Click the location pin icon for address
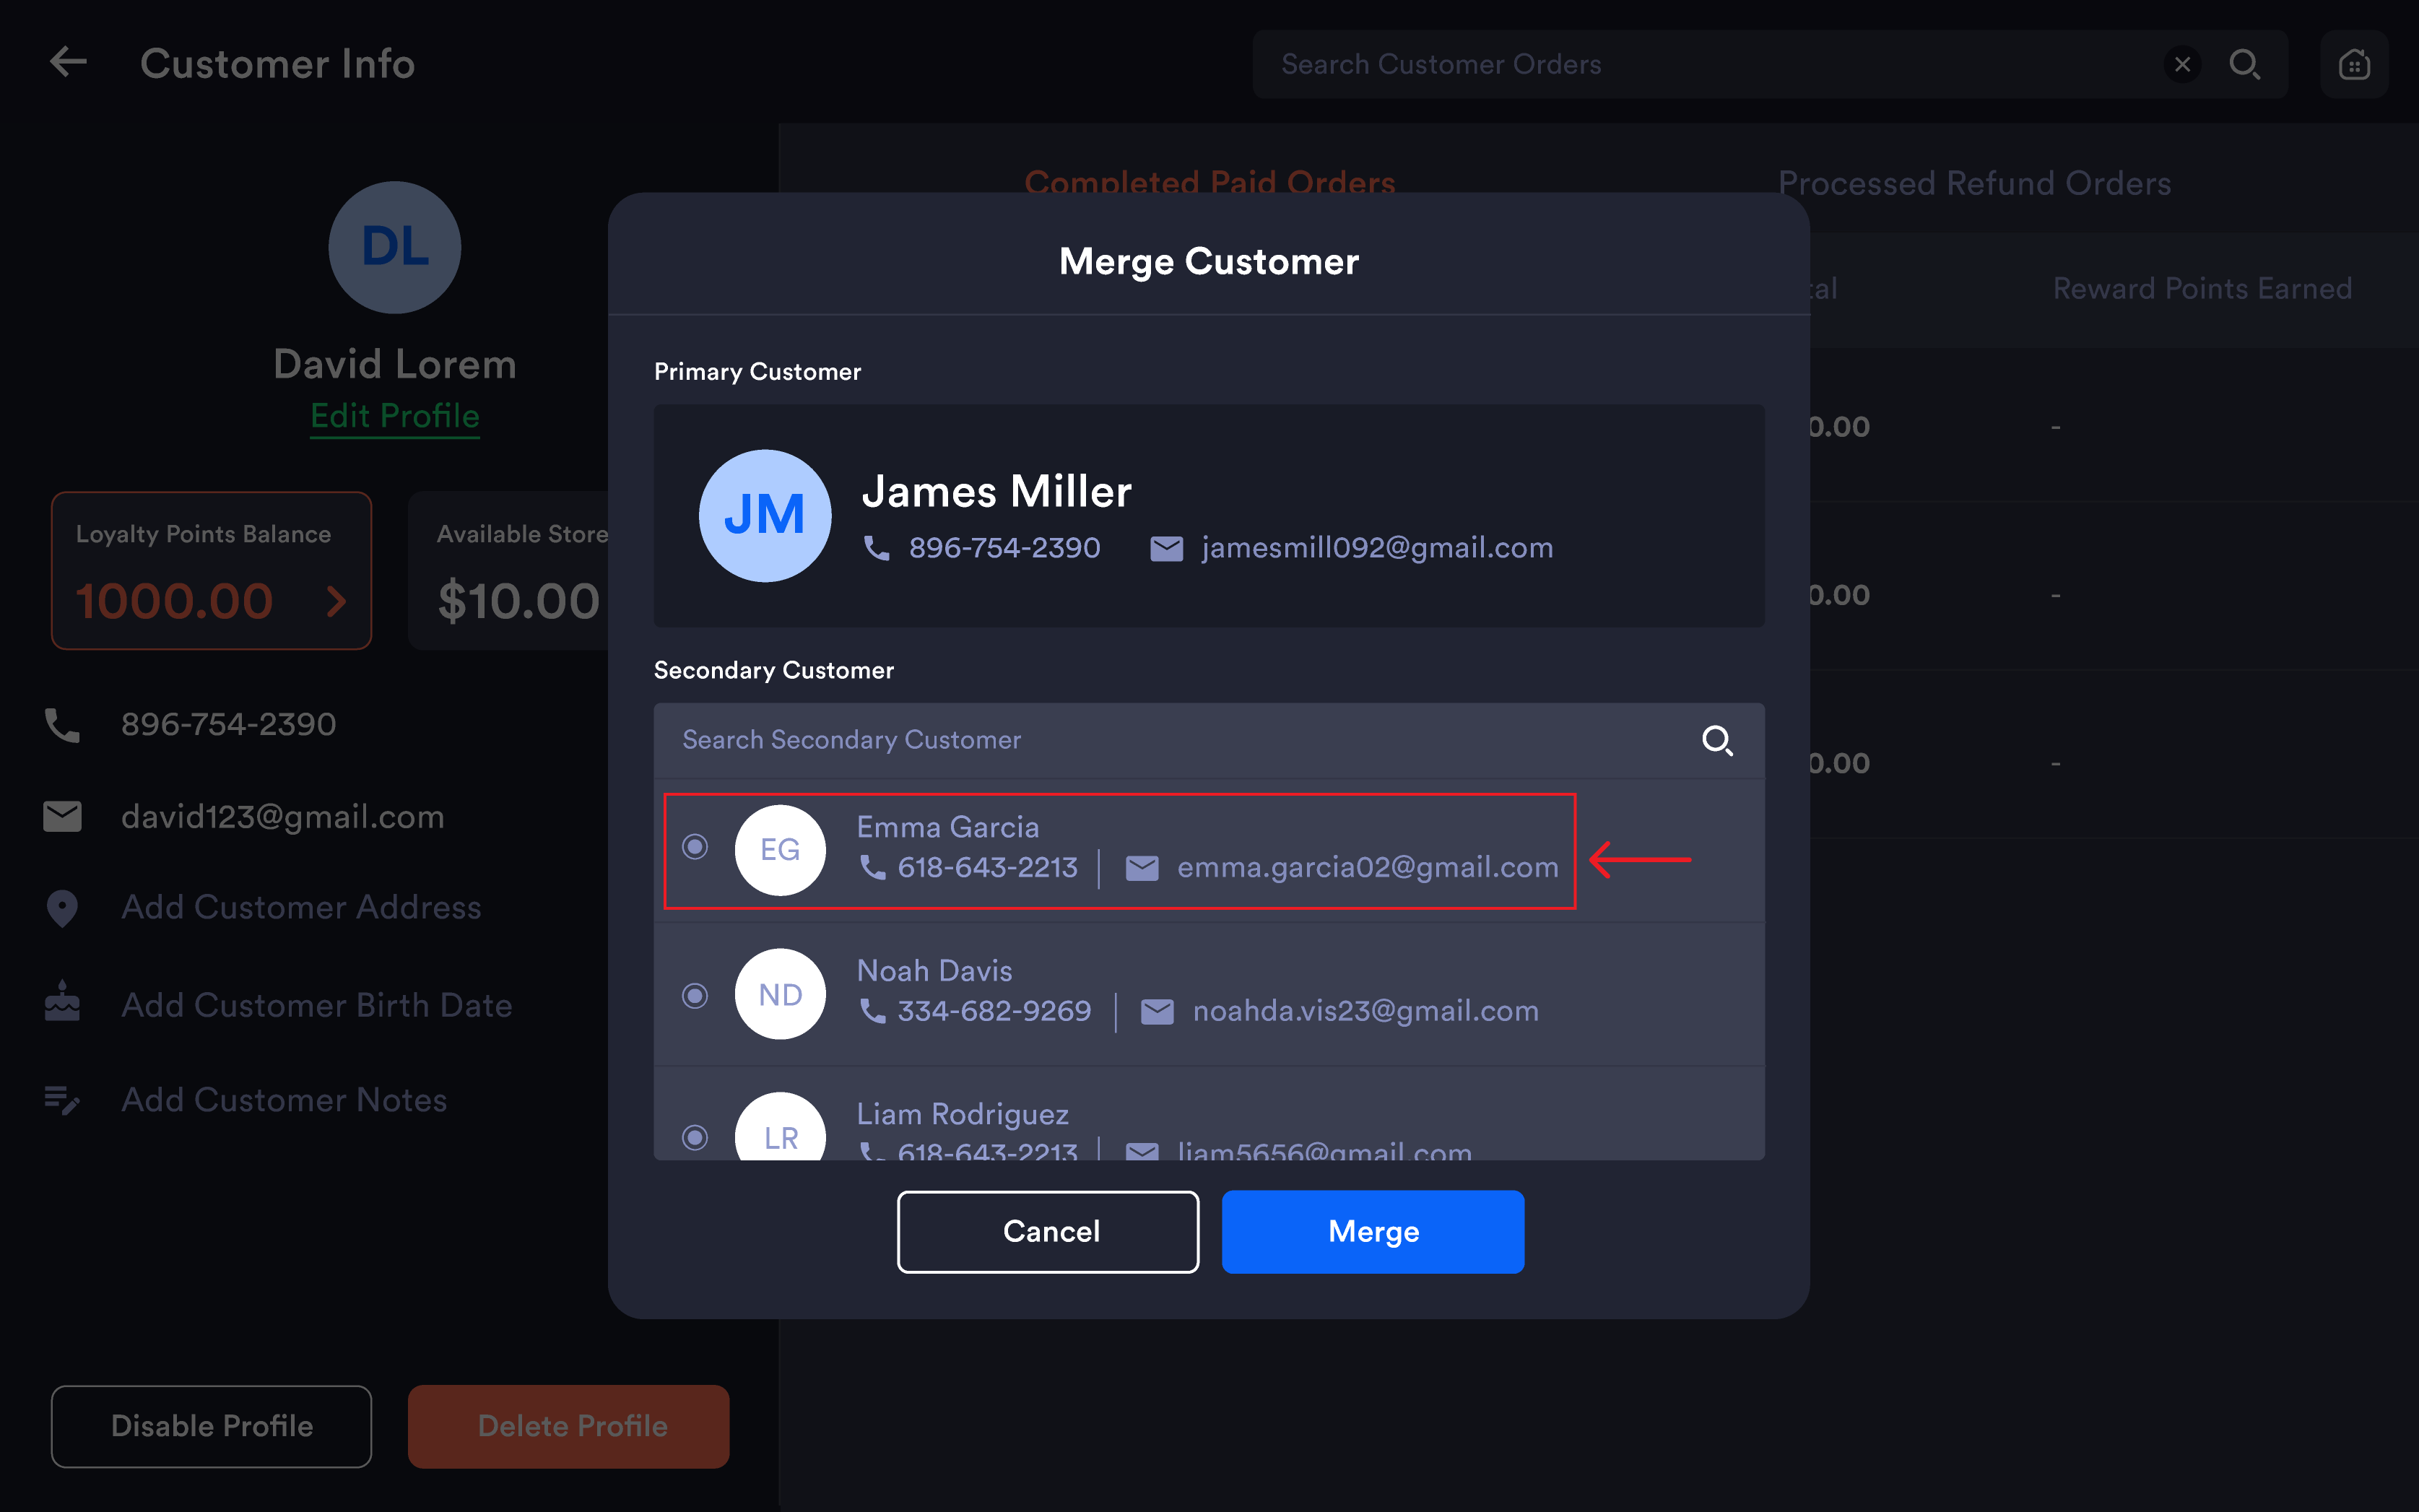This screenshot has height=1512, width=2419. [x=62, y=908]
